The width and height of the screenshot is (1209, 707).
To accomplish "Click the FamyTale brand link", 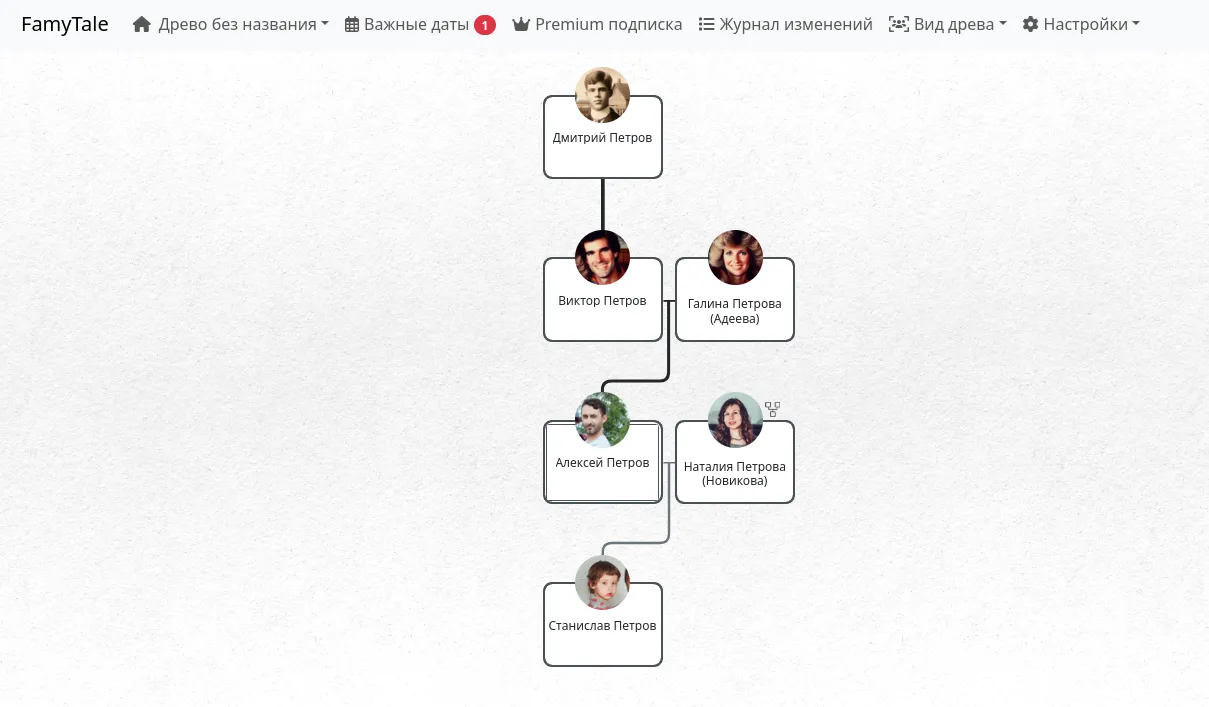I will click(x=65, y=24).
